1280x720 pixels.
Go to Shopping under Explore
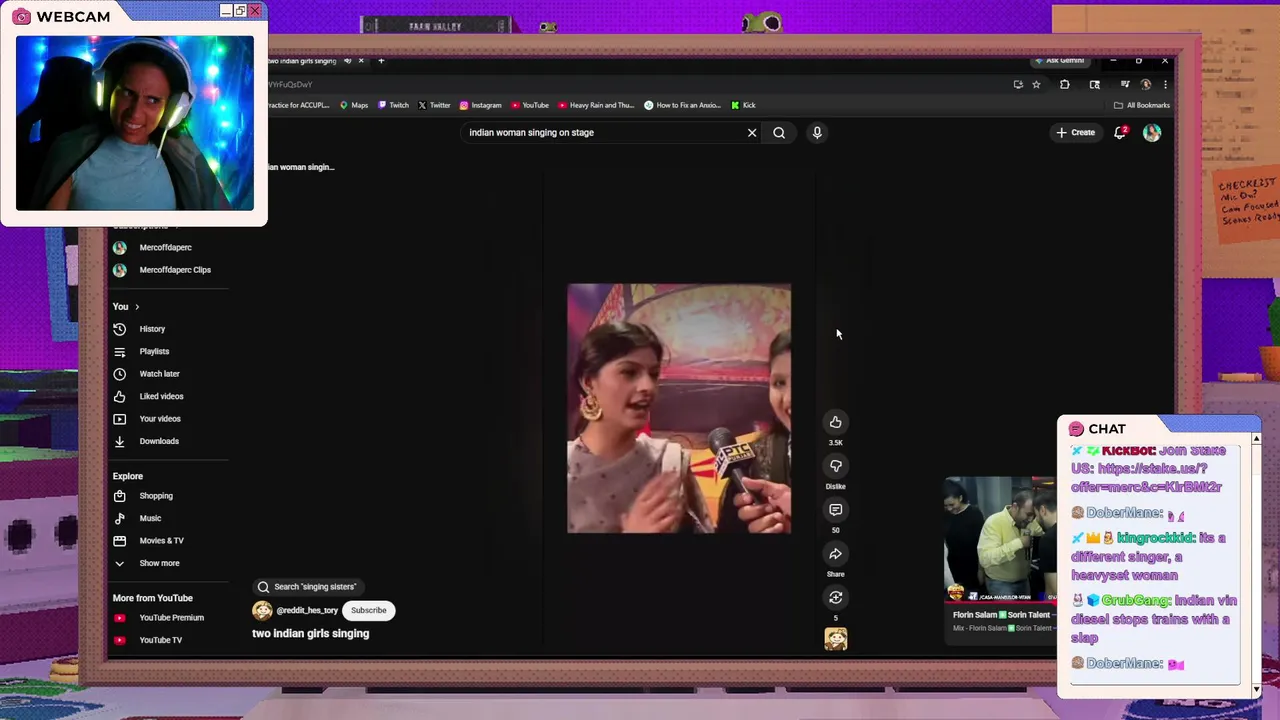click(x=156, y=496)
